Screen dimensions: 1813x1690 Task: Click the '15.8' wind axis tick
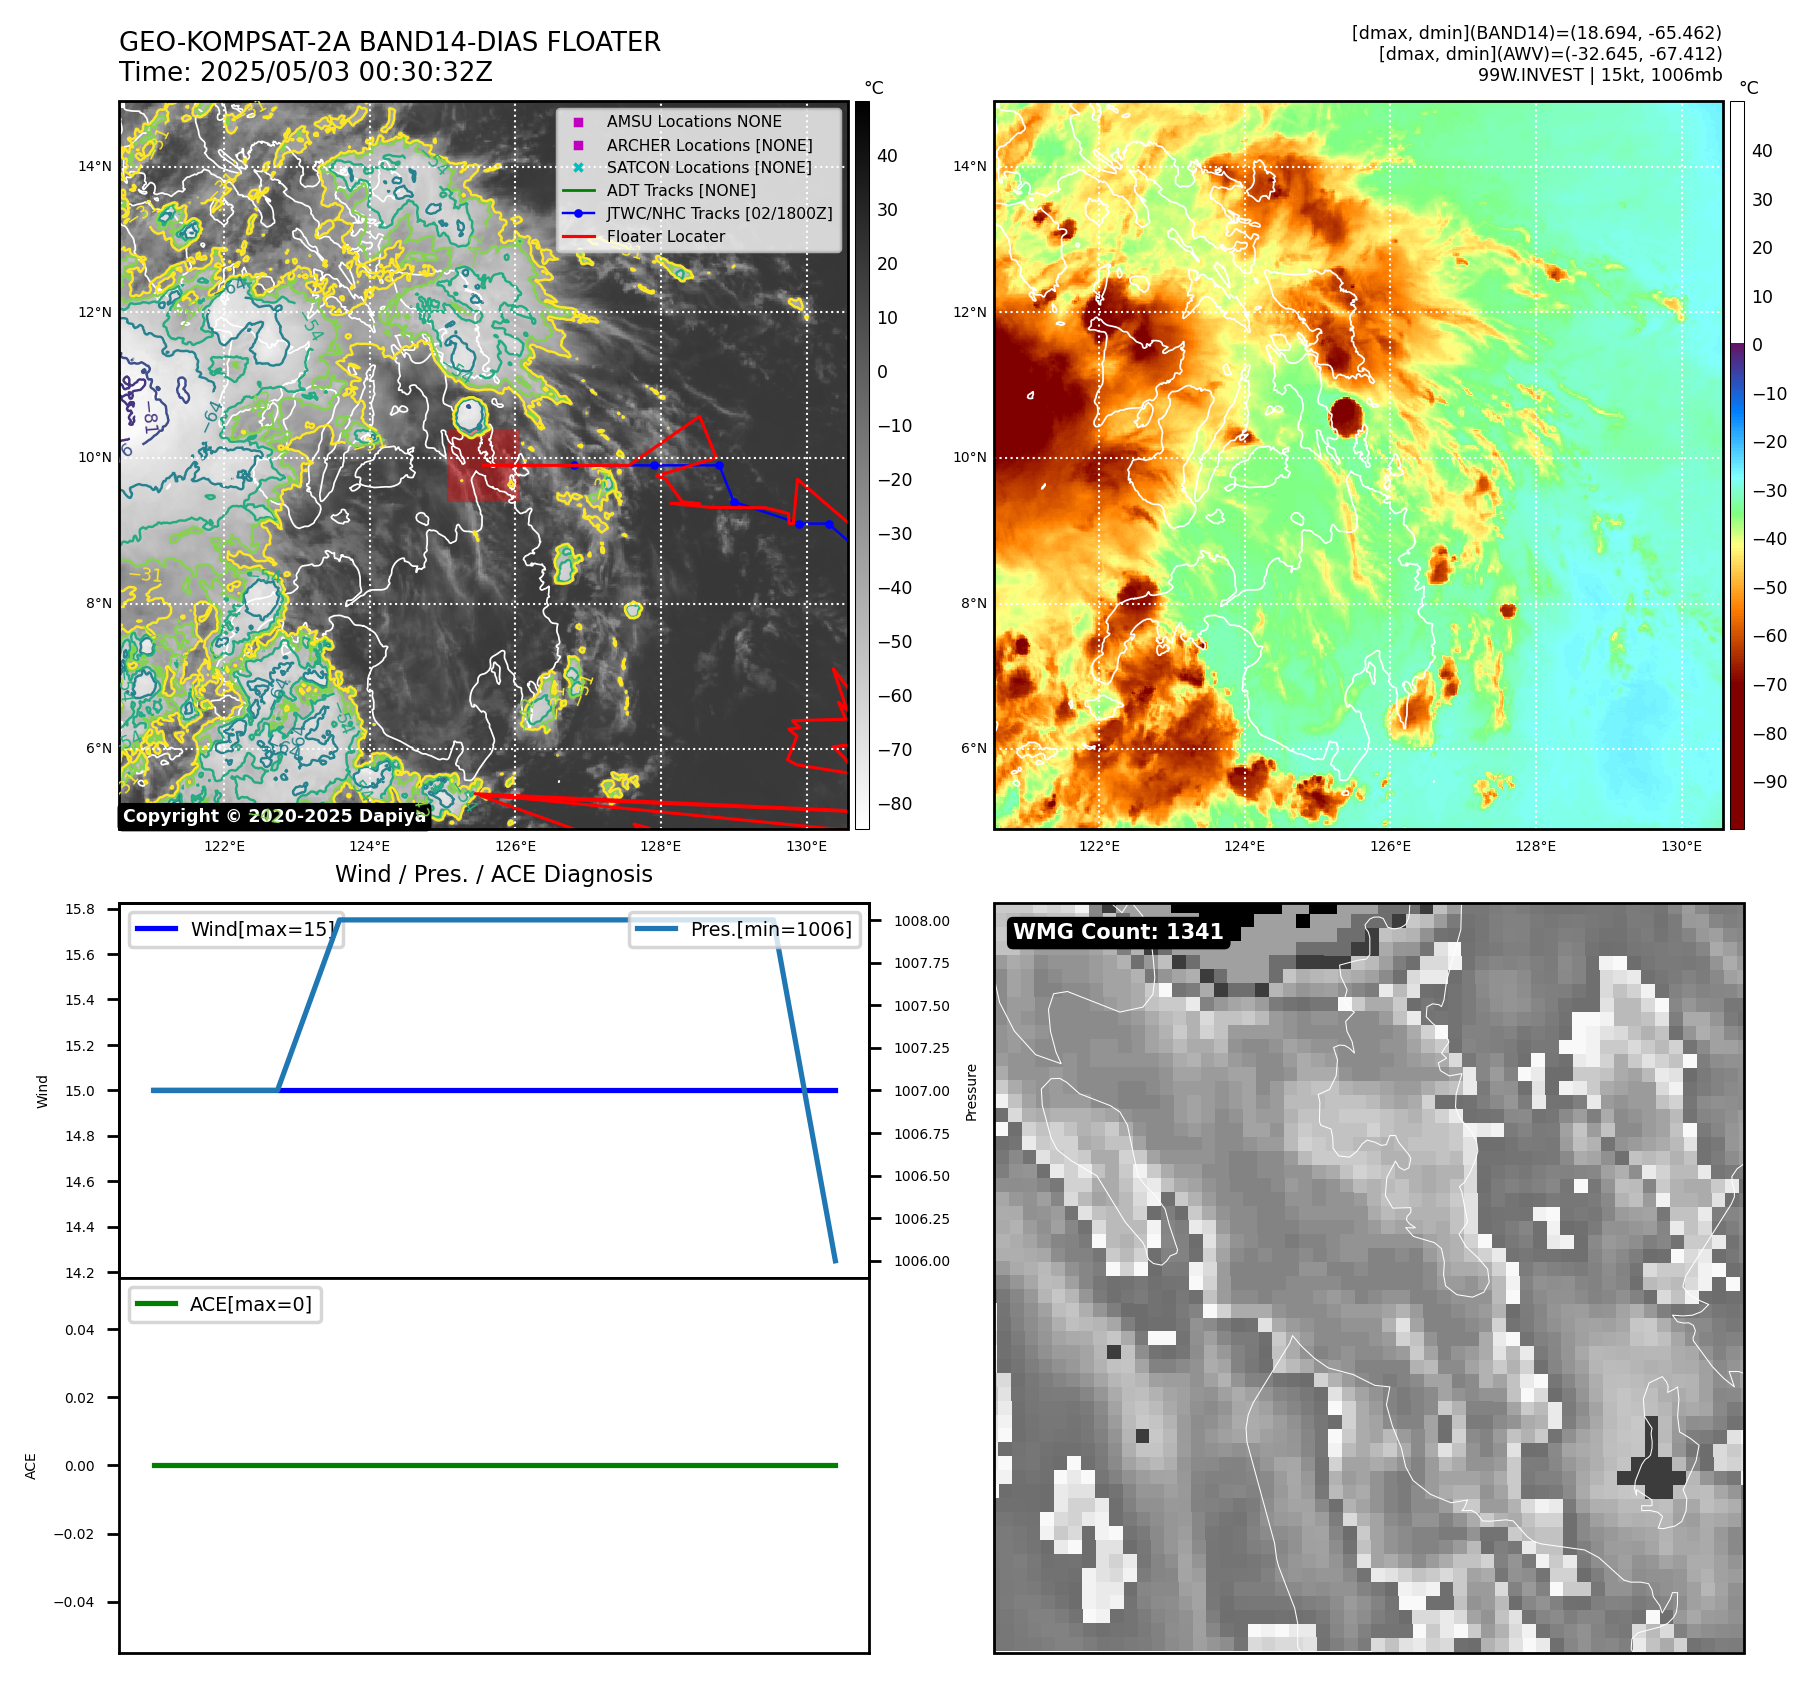pos(80,909)
